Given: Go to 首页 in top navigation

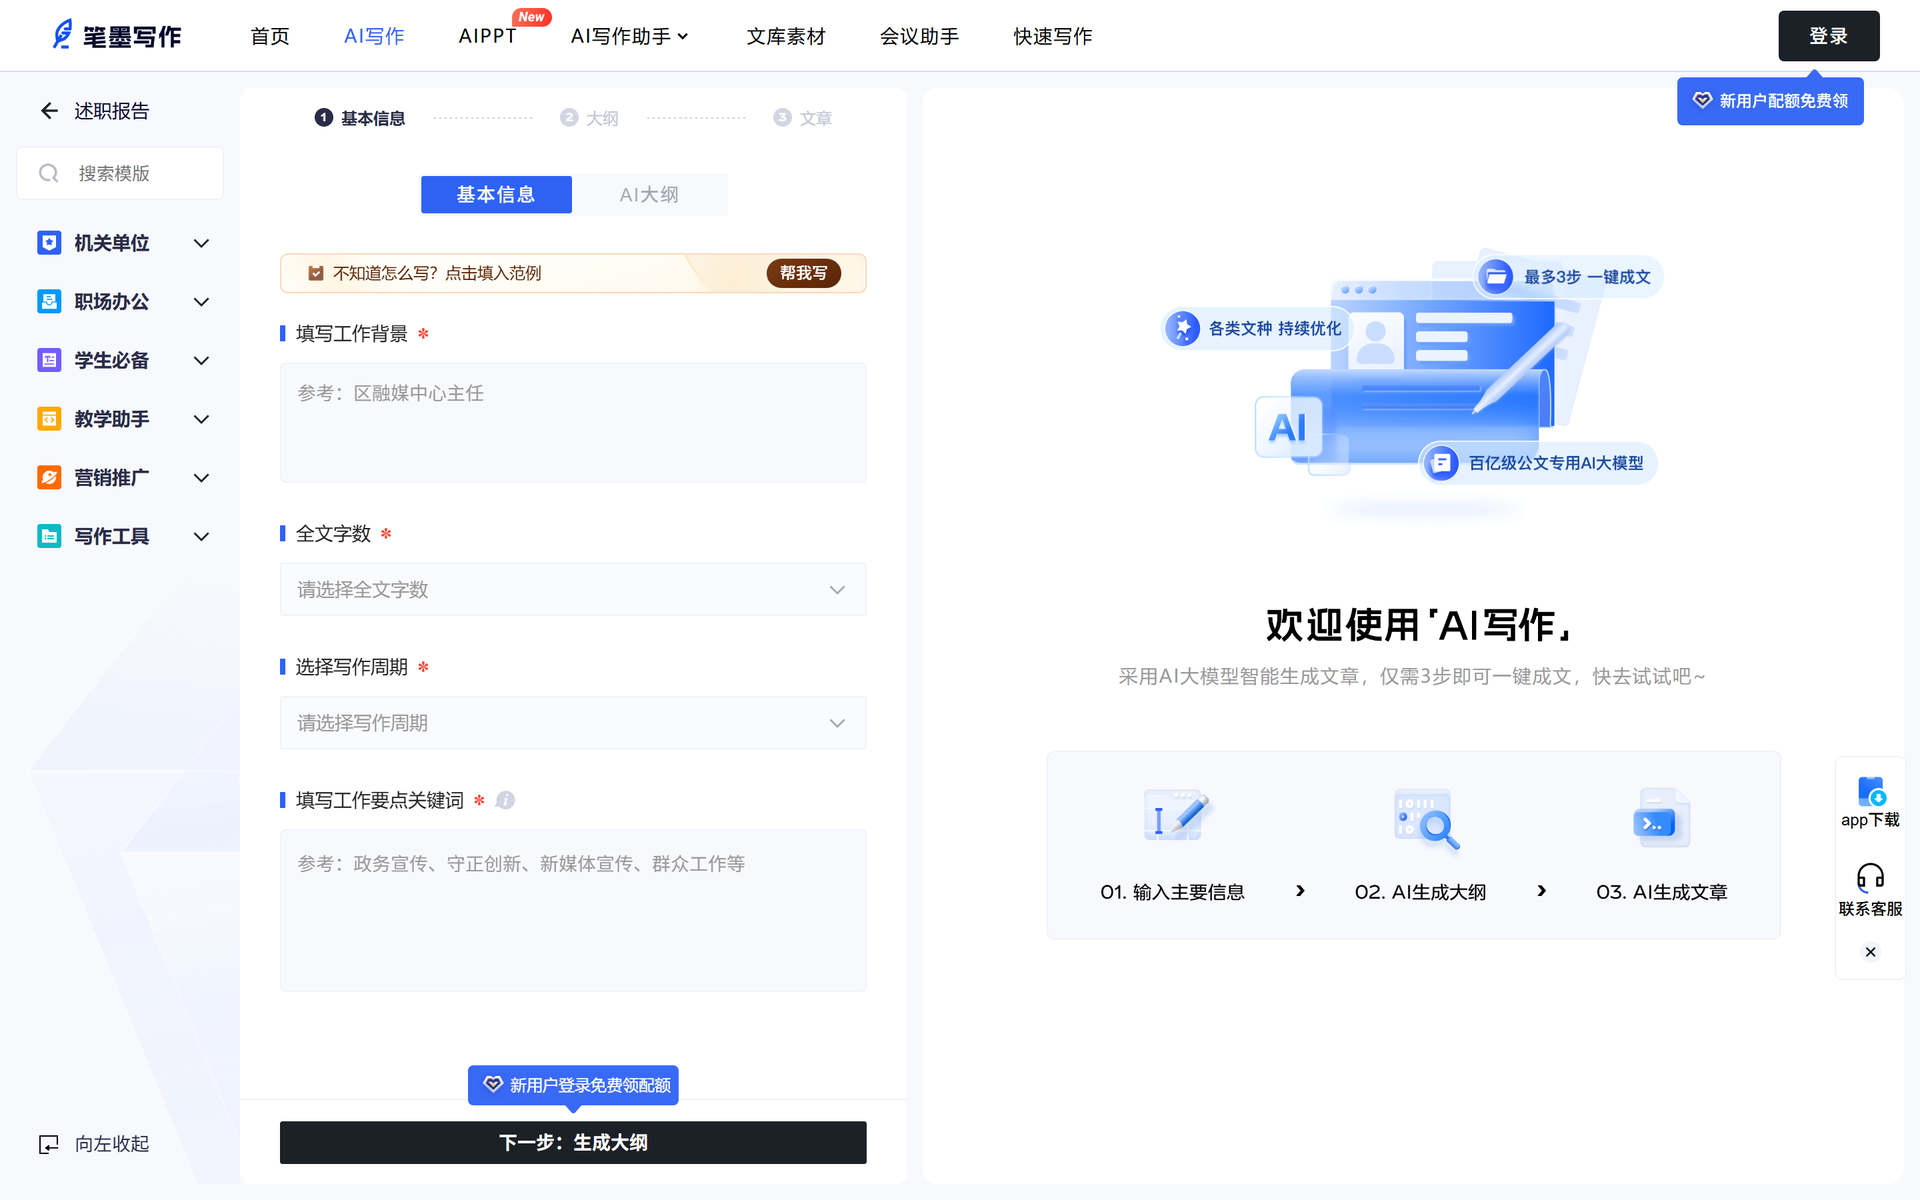Looking at the screenshot, I should [270, 36].
